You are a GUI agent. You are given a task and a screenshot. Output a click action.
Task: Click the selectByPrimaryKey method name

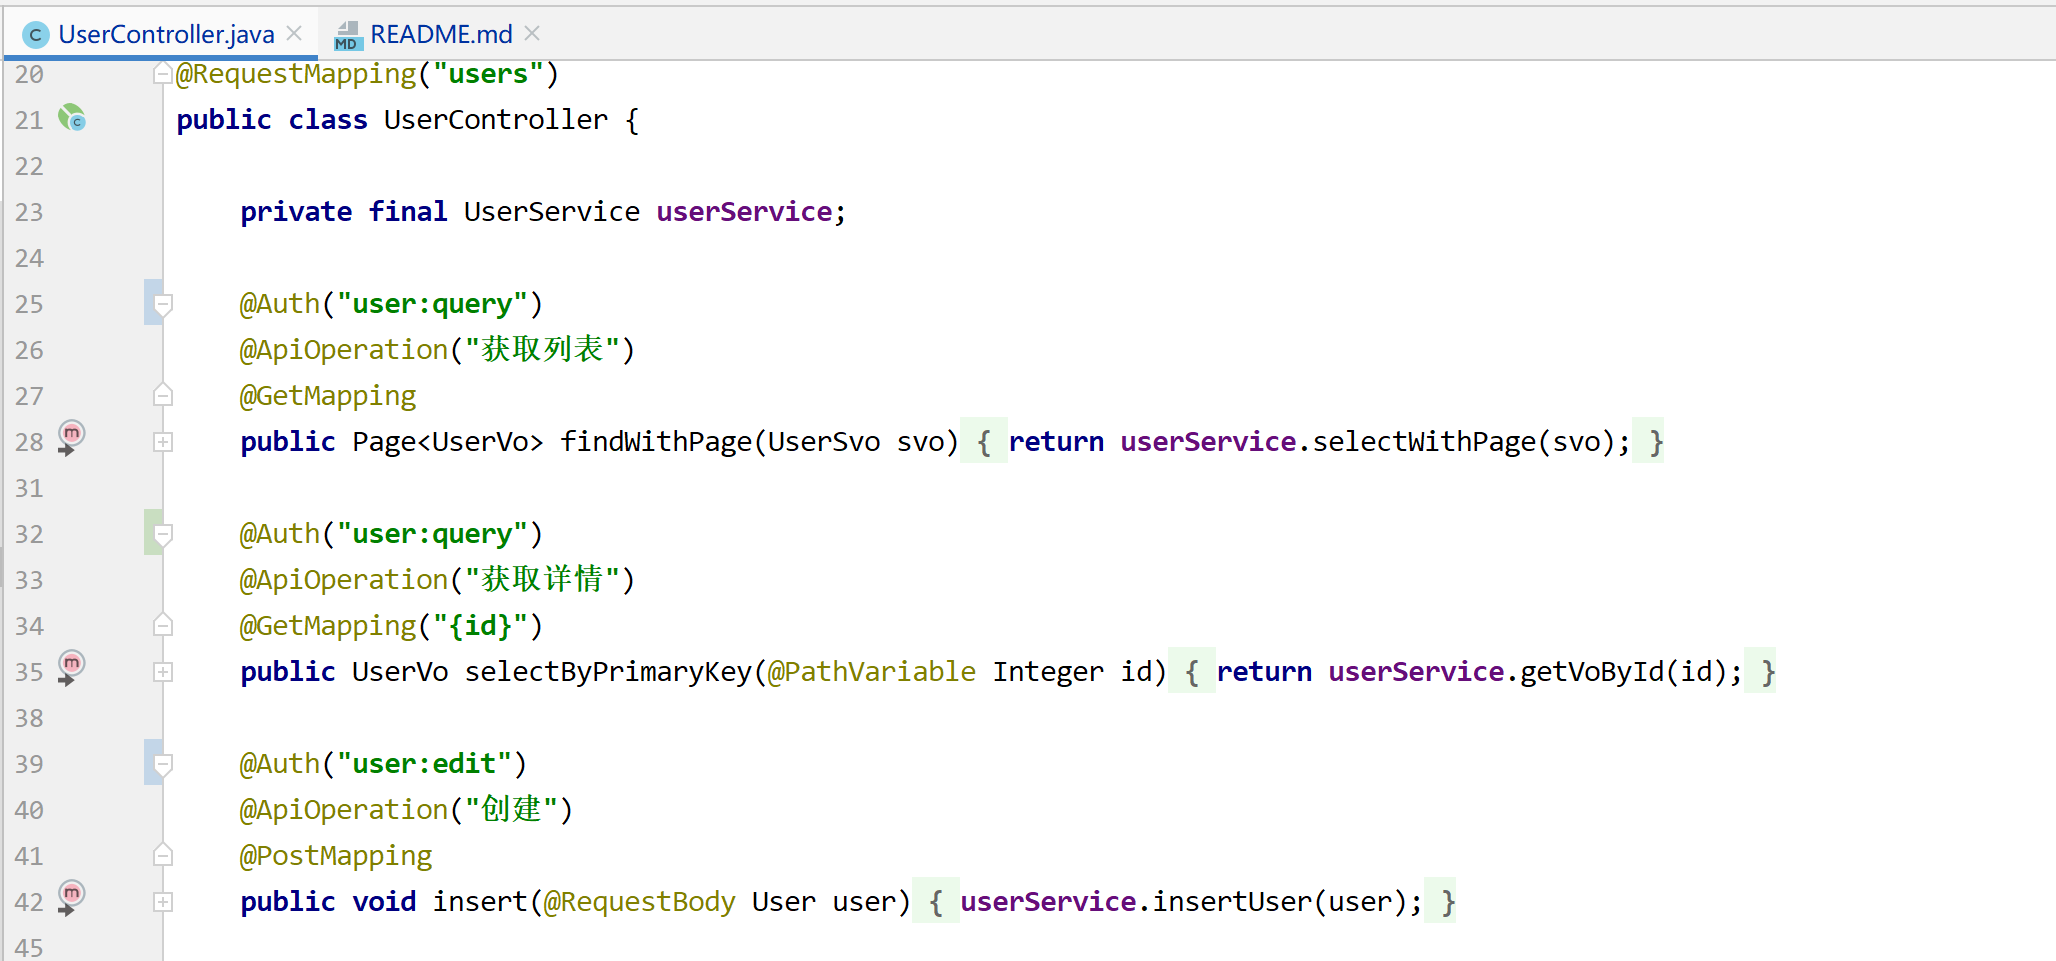pos(608,672)
